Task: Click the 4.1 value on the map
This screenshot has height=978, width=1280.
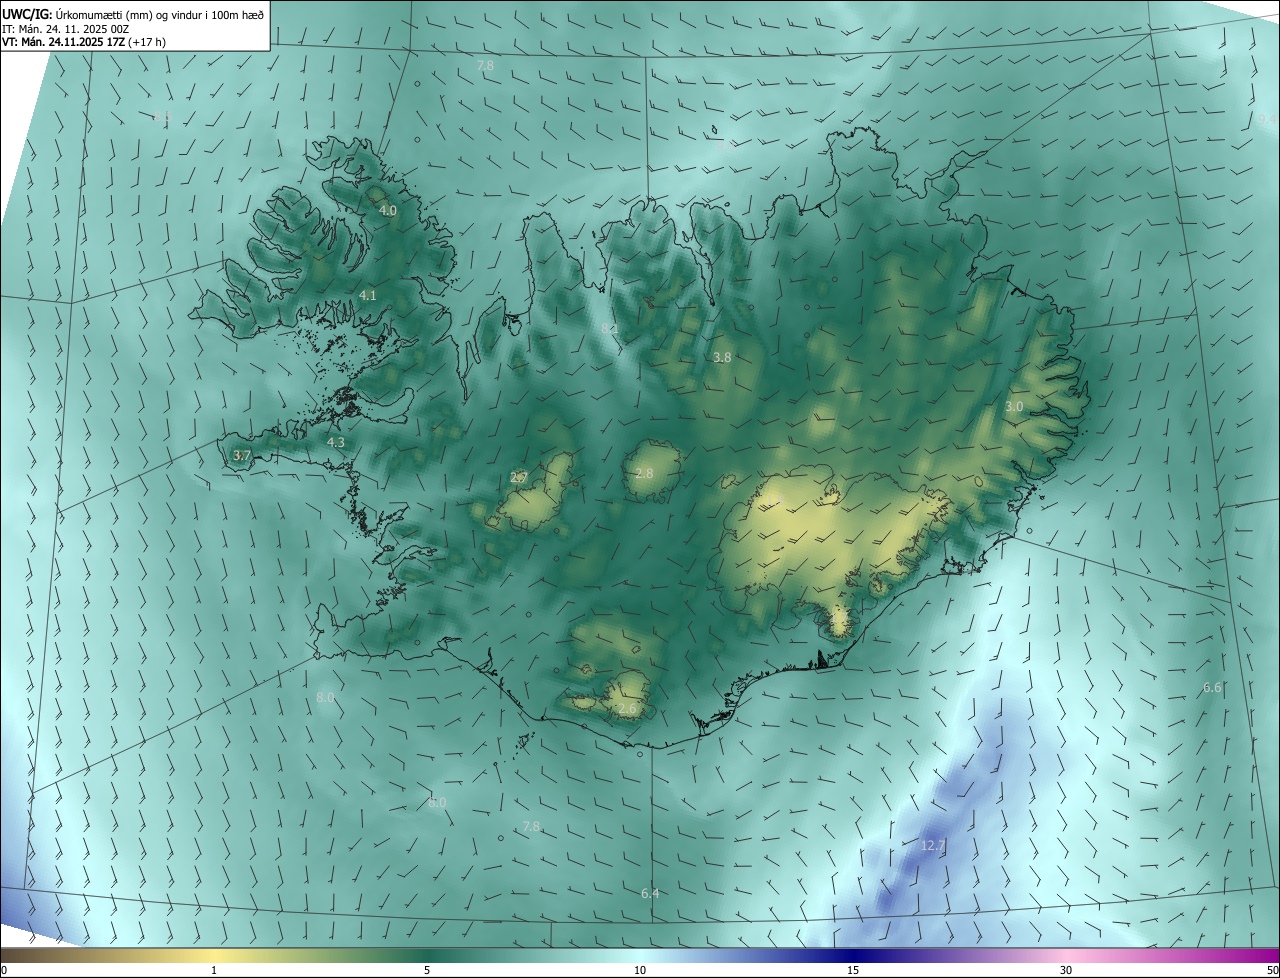Action: click(368, 296)
